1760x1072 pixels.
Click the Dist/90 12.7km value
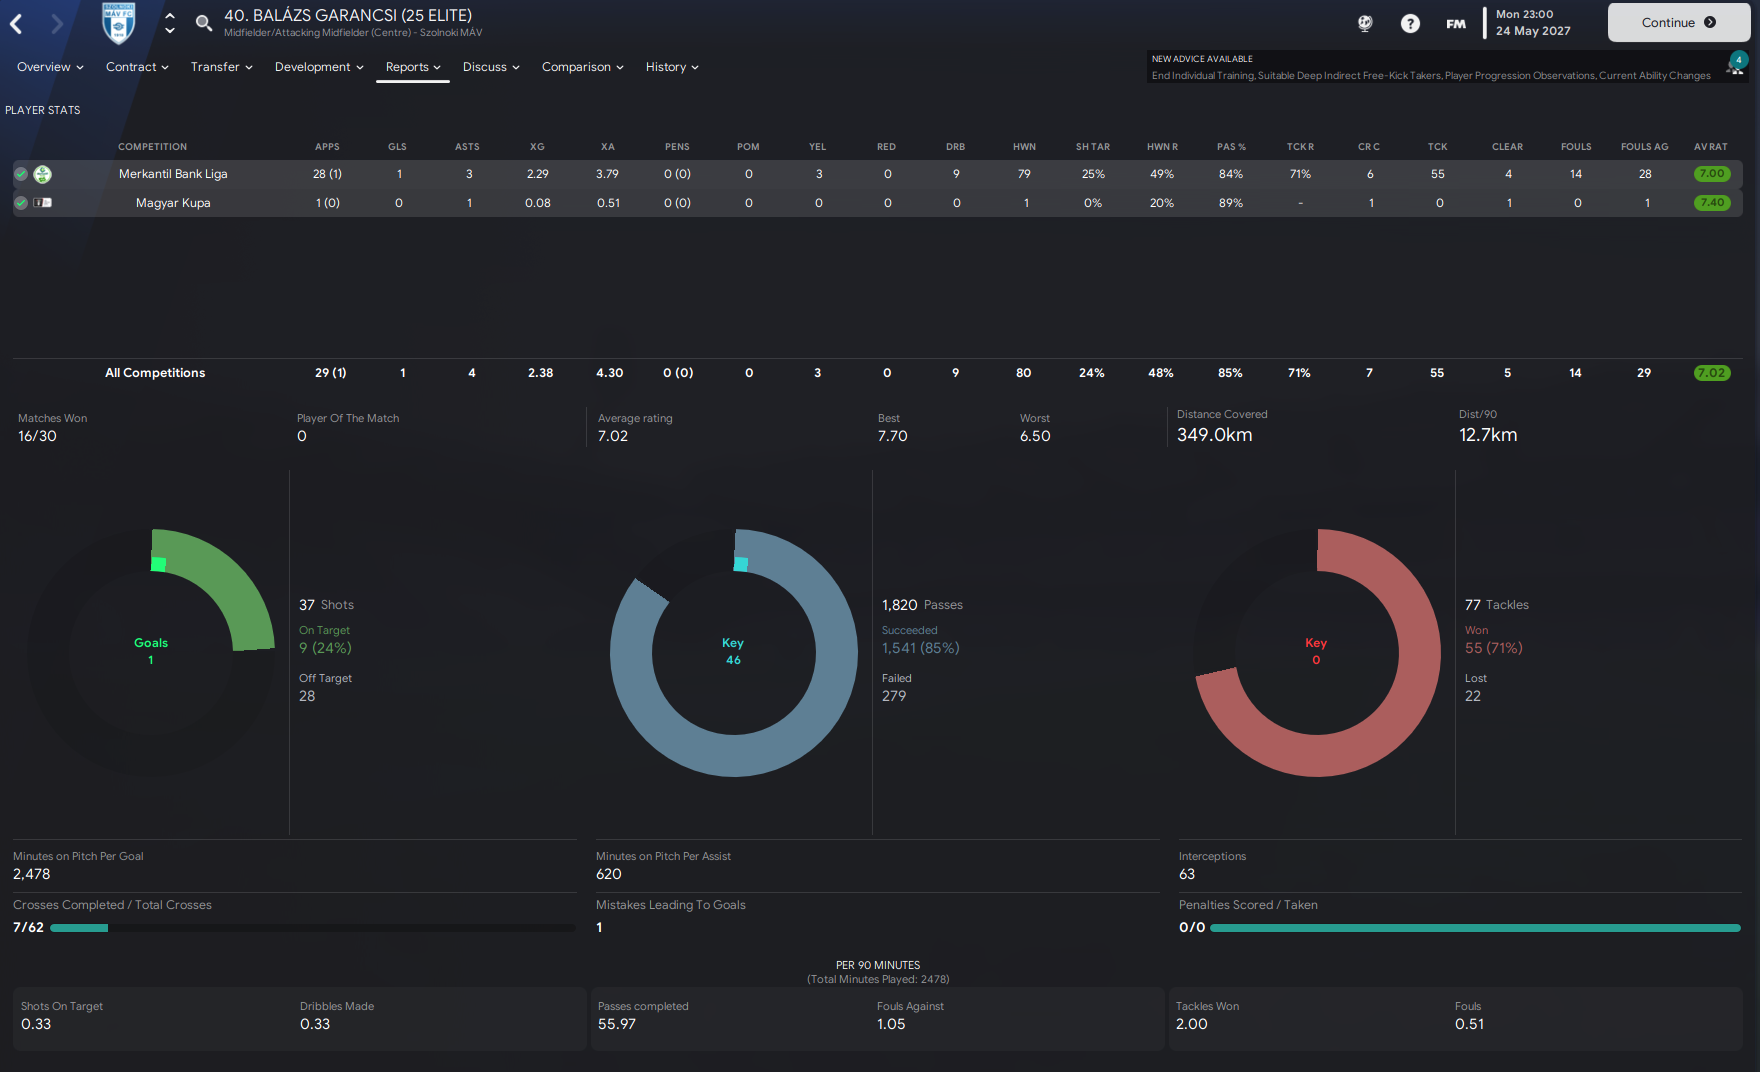coord(1488,435)
